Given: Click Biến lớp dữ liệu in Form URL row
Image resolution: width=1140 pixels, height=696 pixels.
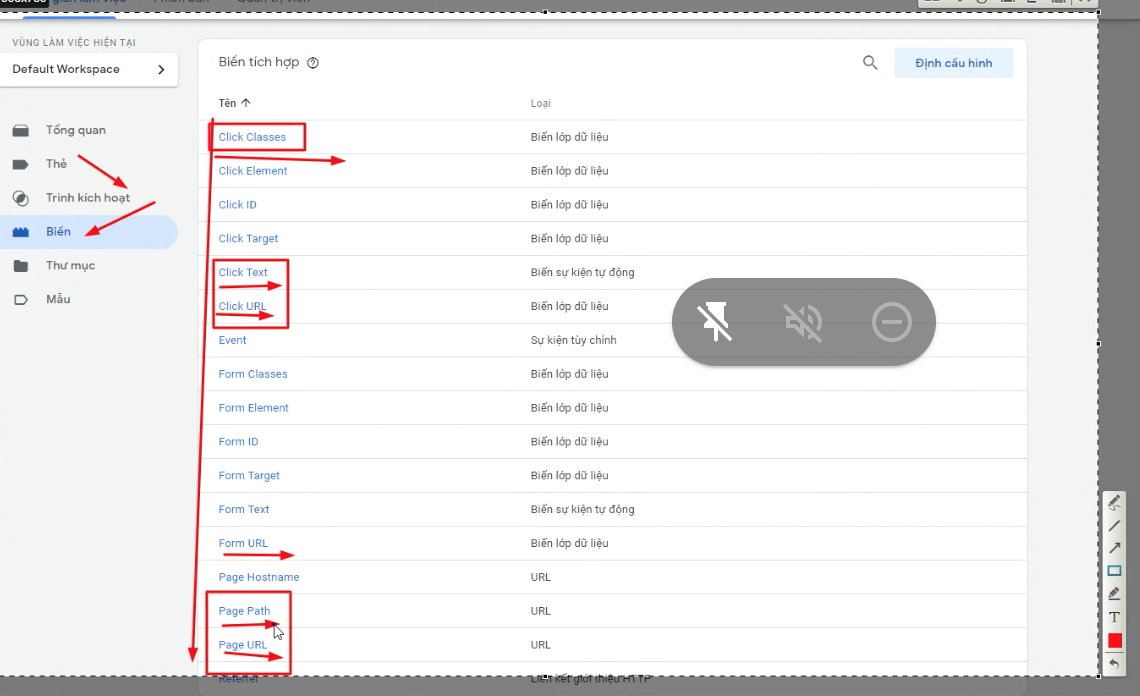Looking at the screenshot, I should click(569, 543).
